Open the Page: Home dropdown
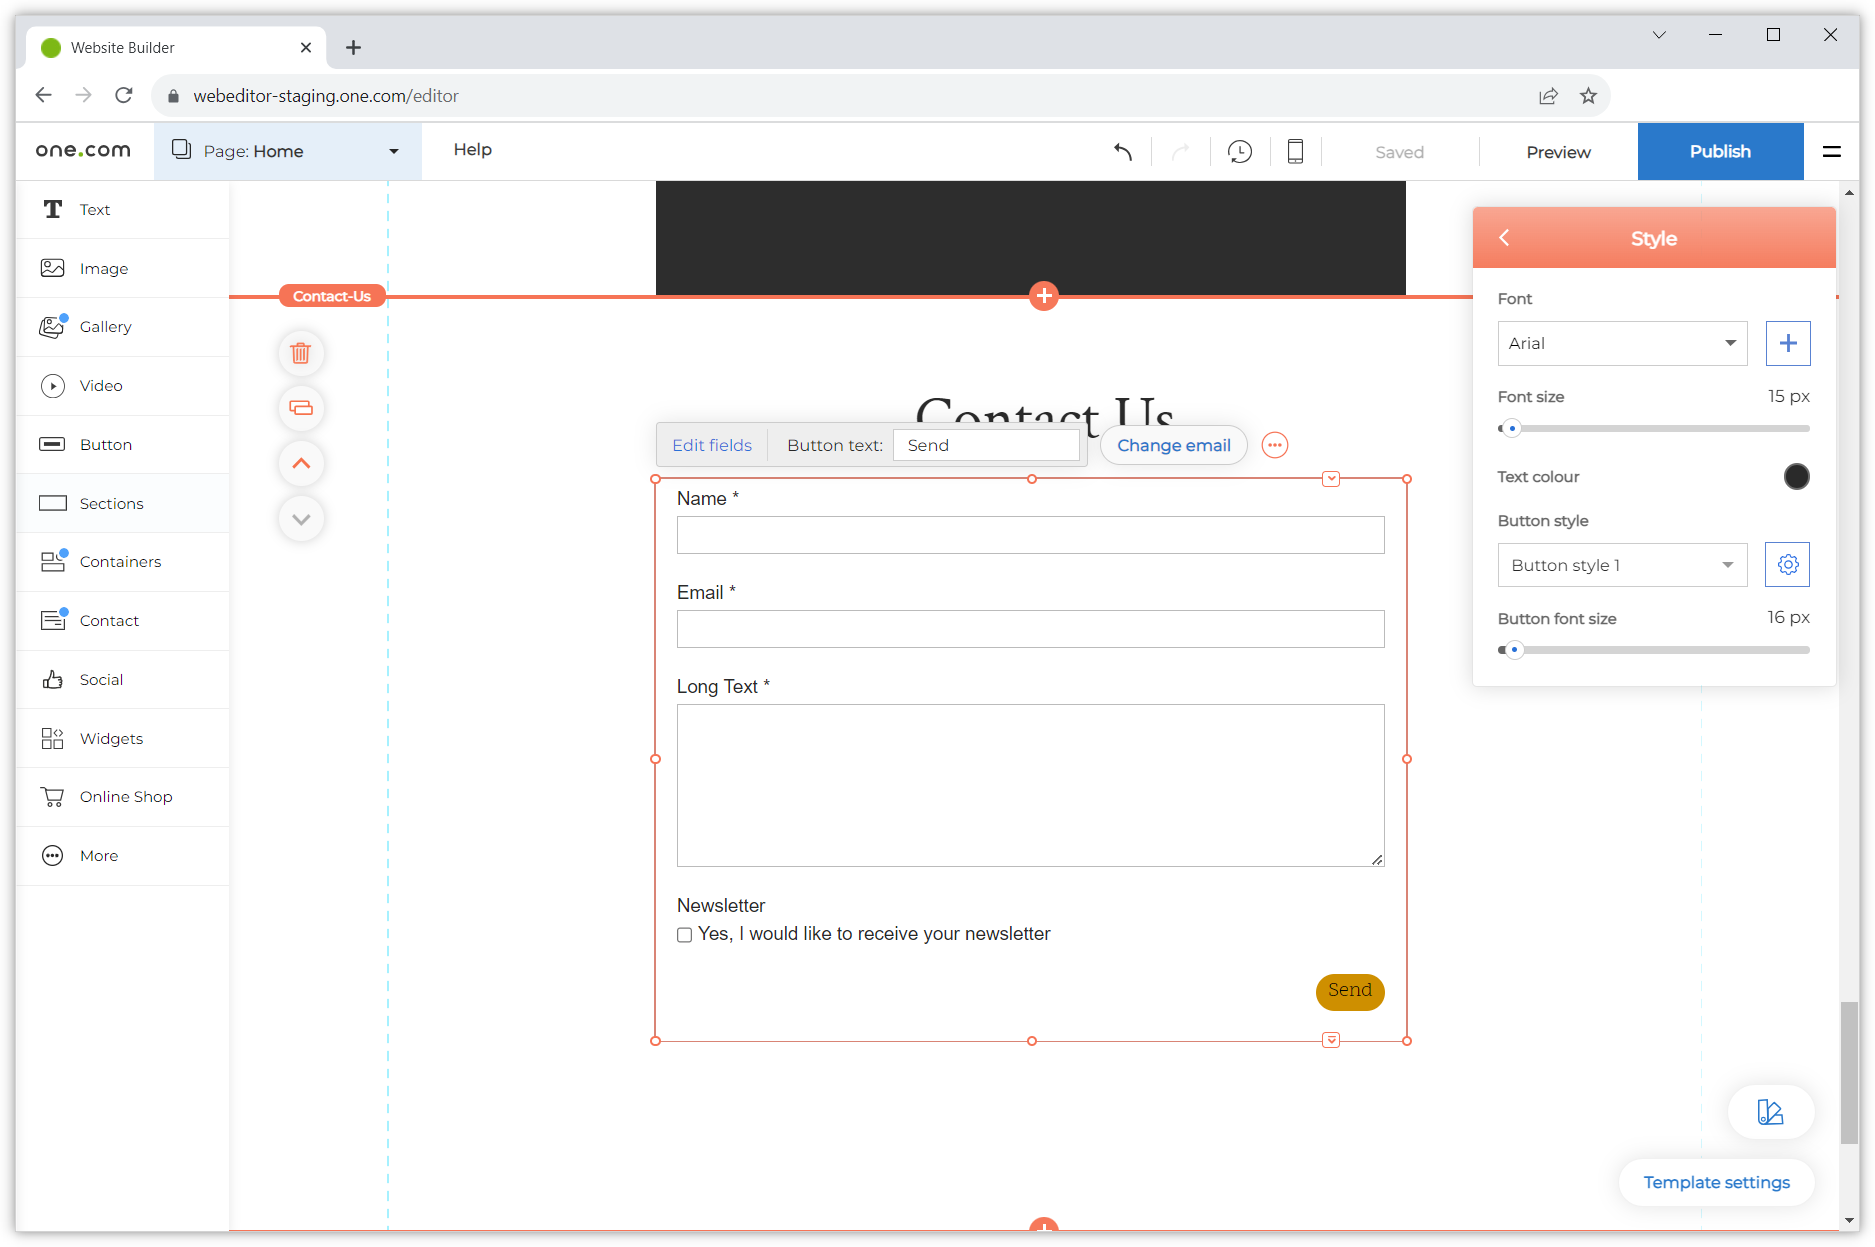 [x=287, y=151]
